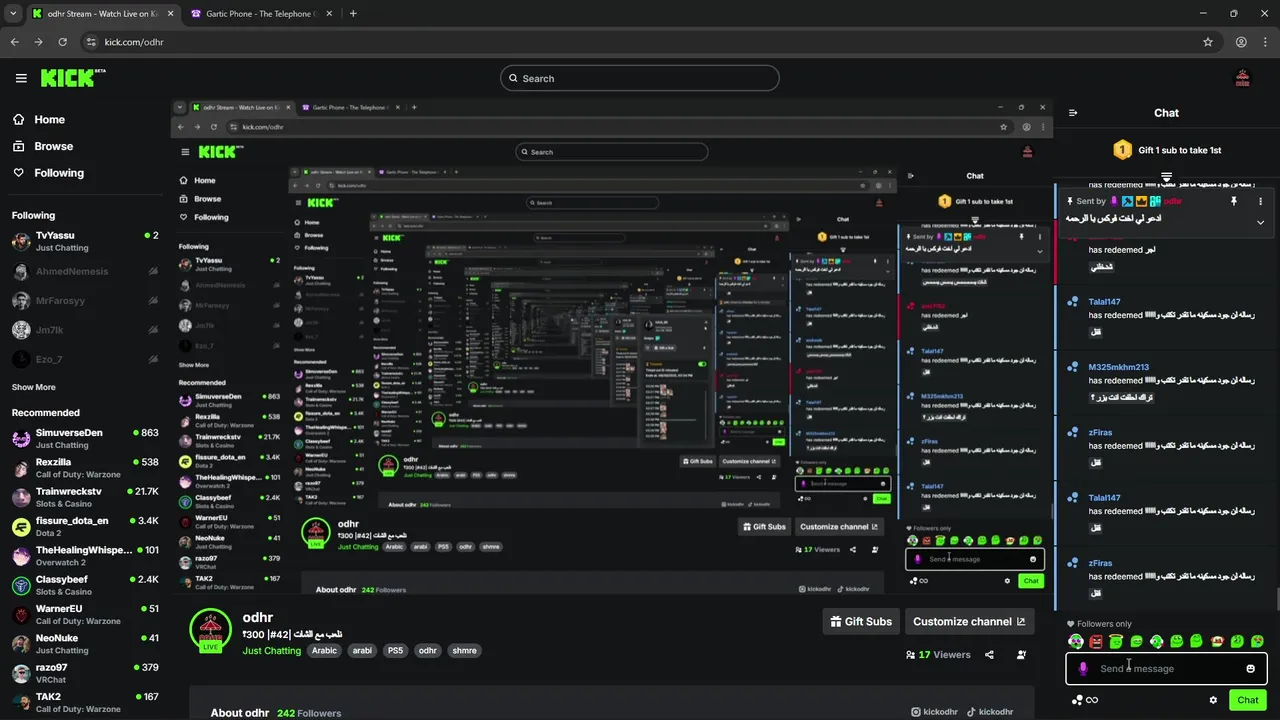The image size is (1280, 720).
Task: Click the Gift 1 sub to take 1st banner
Action: tap(1167, 150)
